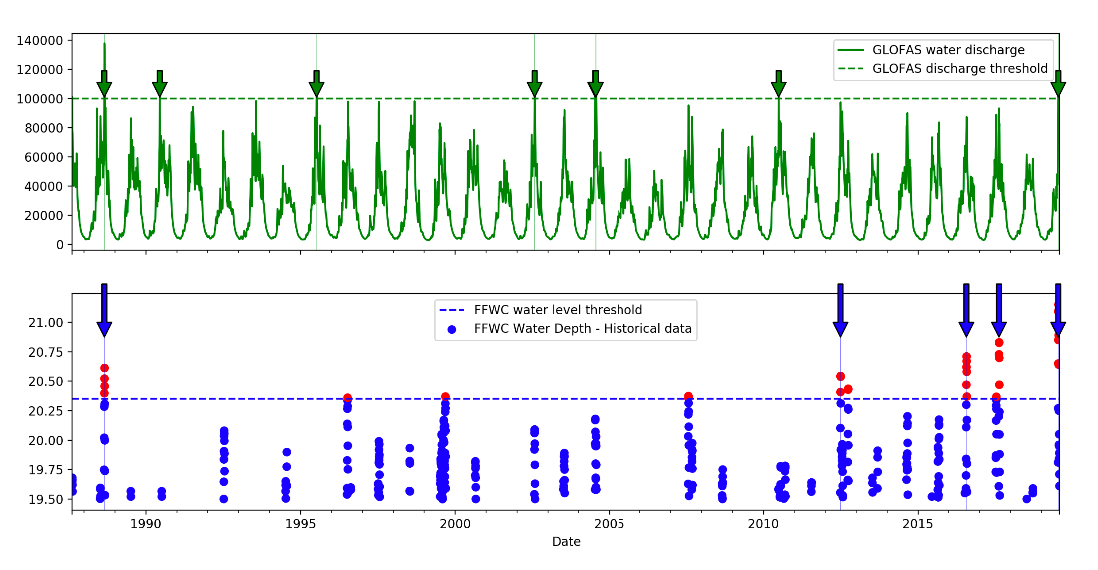Image resolution: width=1098 pixels, height=570 pixels.
Task: Click the 'Date' x-axis label
Action: (566, 542)
